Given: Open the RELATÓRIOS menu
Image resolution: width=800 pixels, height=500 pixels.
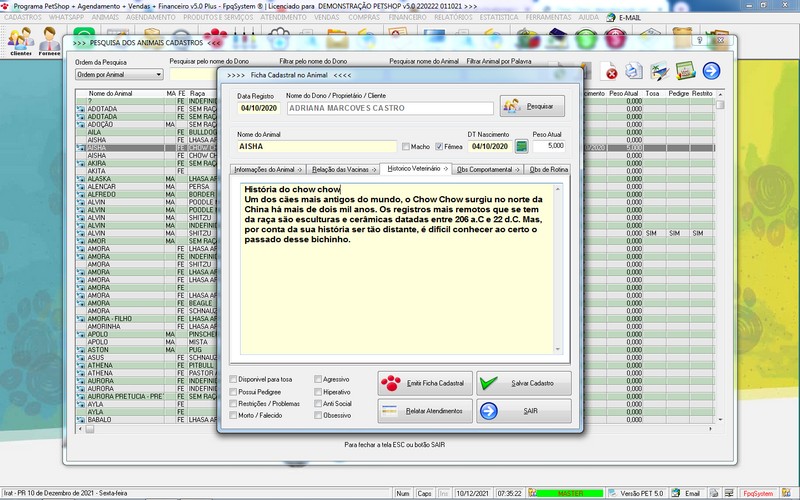Looking at the screenshot, I should coord(453,17).
